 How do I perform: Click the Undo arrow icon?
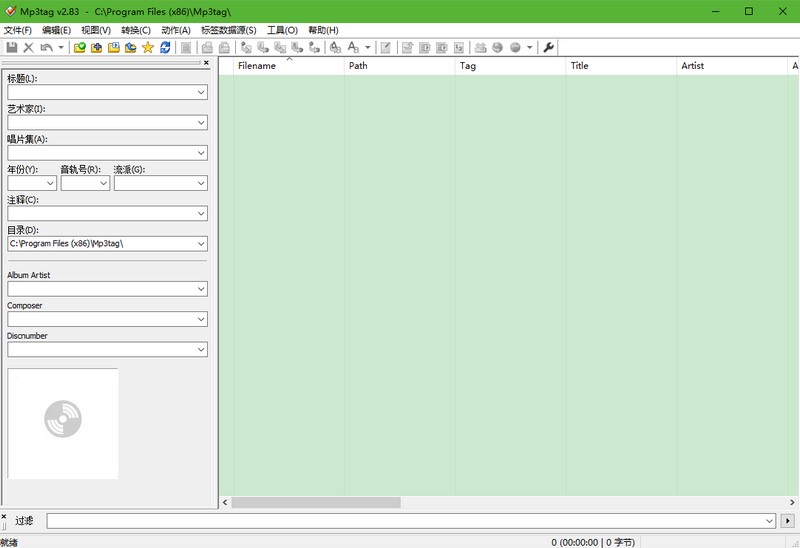[x=46, y=47]
